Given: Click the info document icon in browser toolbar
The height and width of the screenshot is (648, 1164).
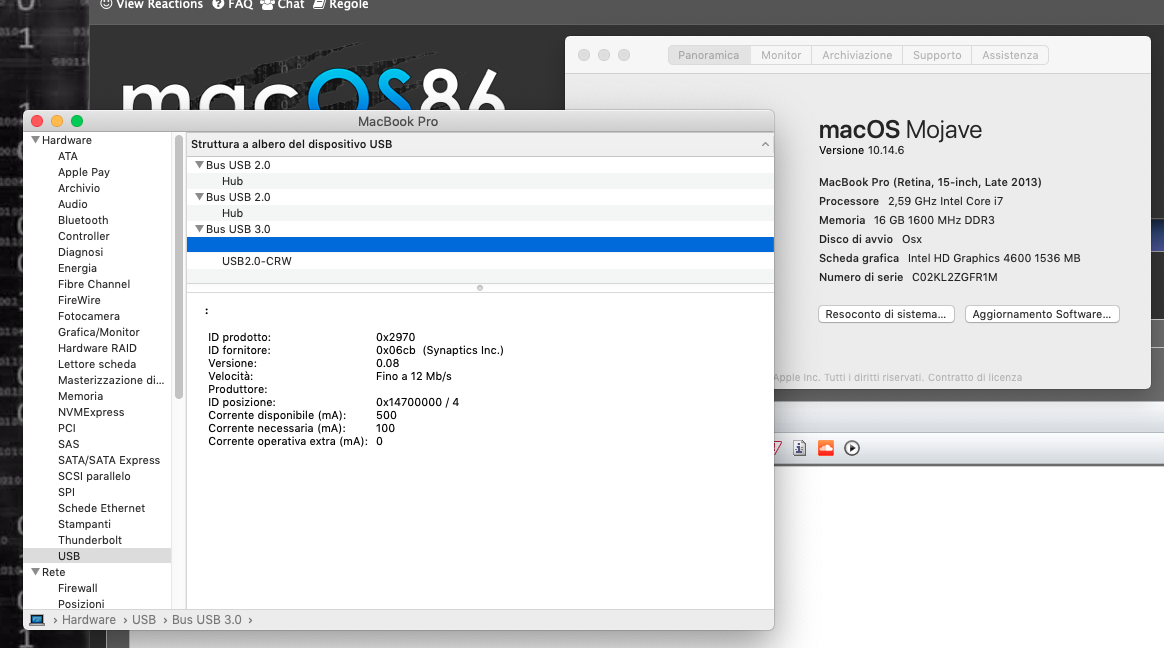Looking at the screenshot, I should [x=800, y=448].
